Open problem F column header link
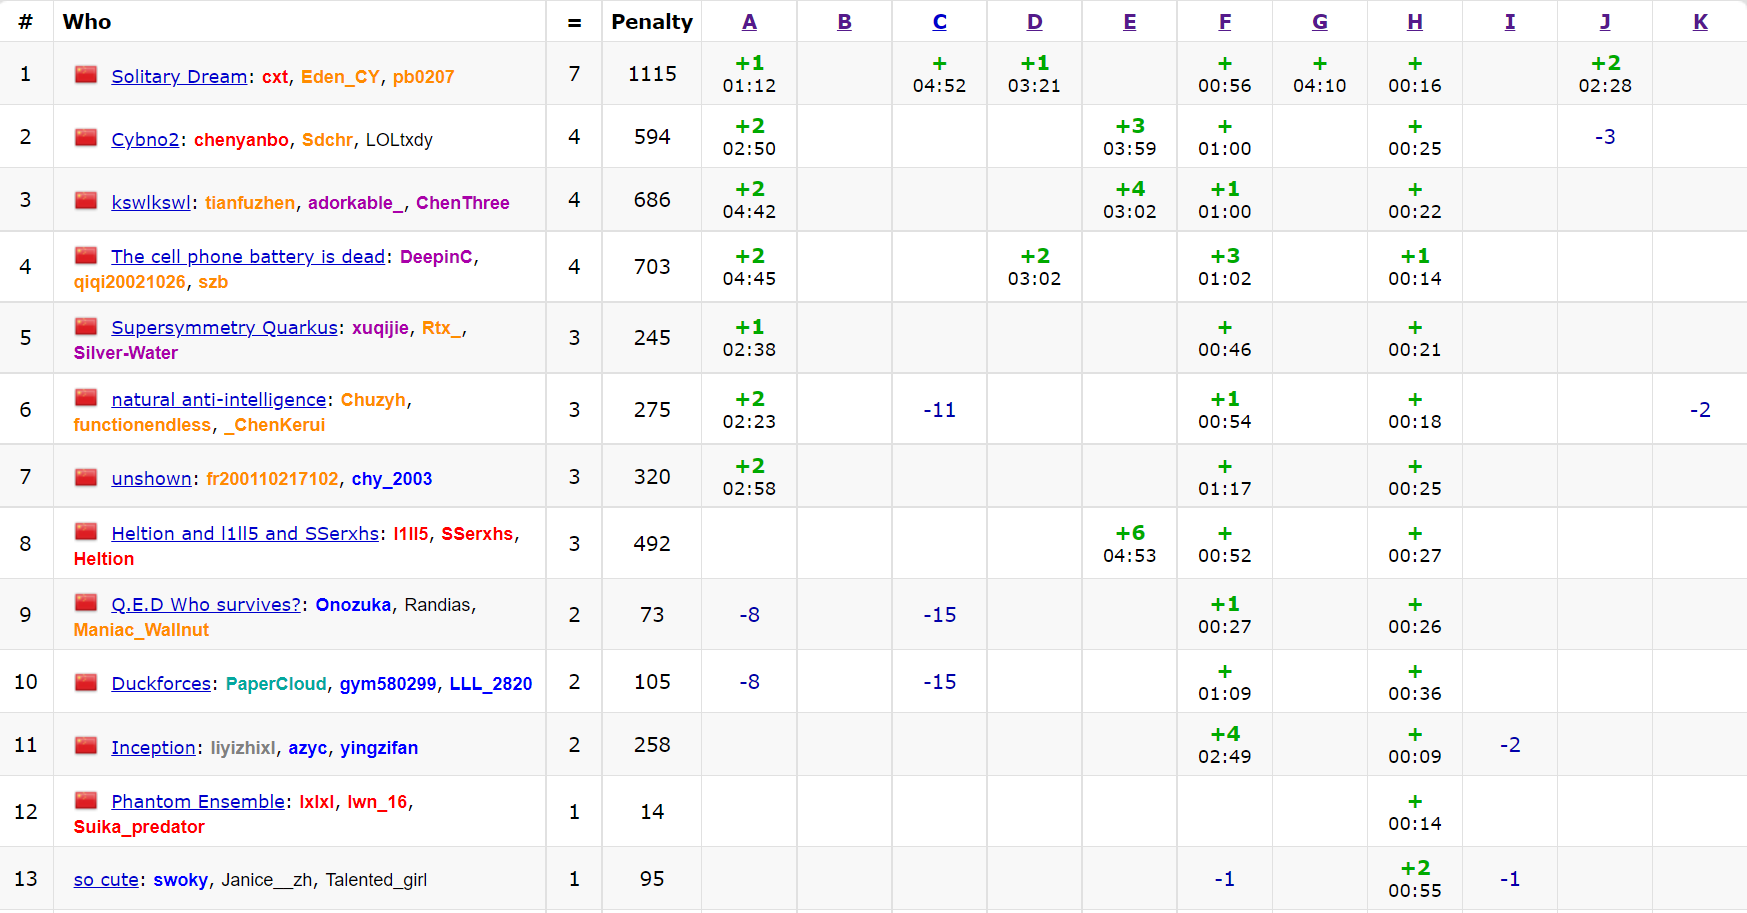 (x=1224, y=22)
